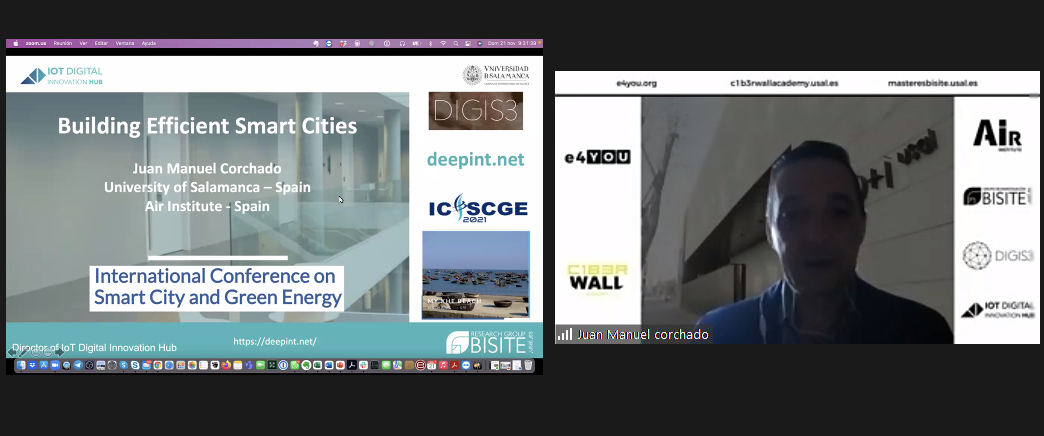Open the Trash in the dock
This screenshot has height=436, width=1044.
(x=528, y=365)
